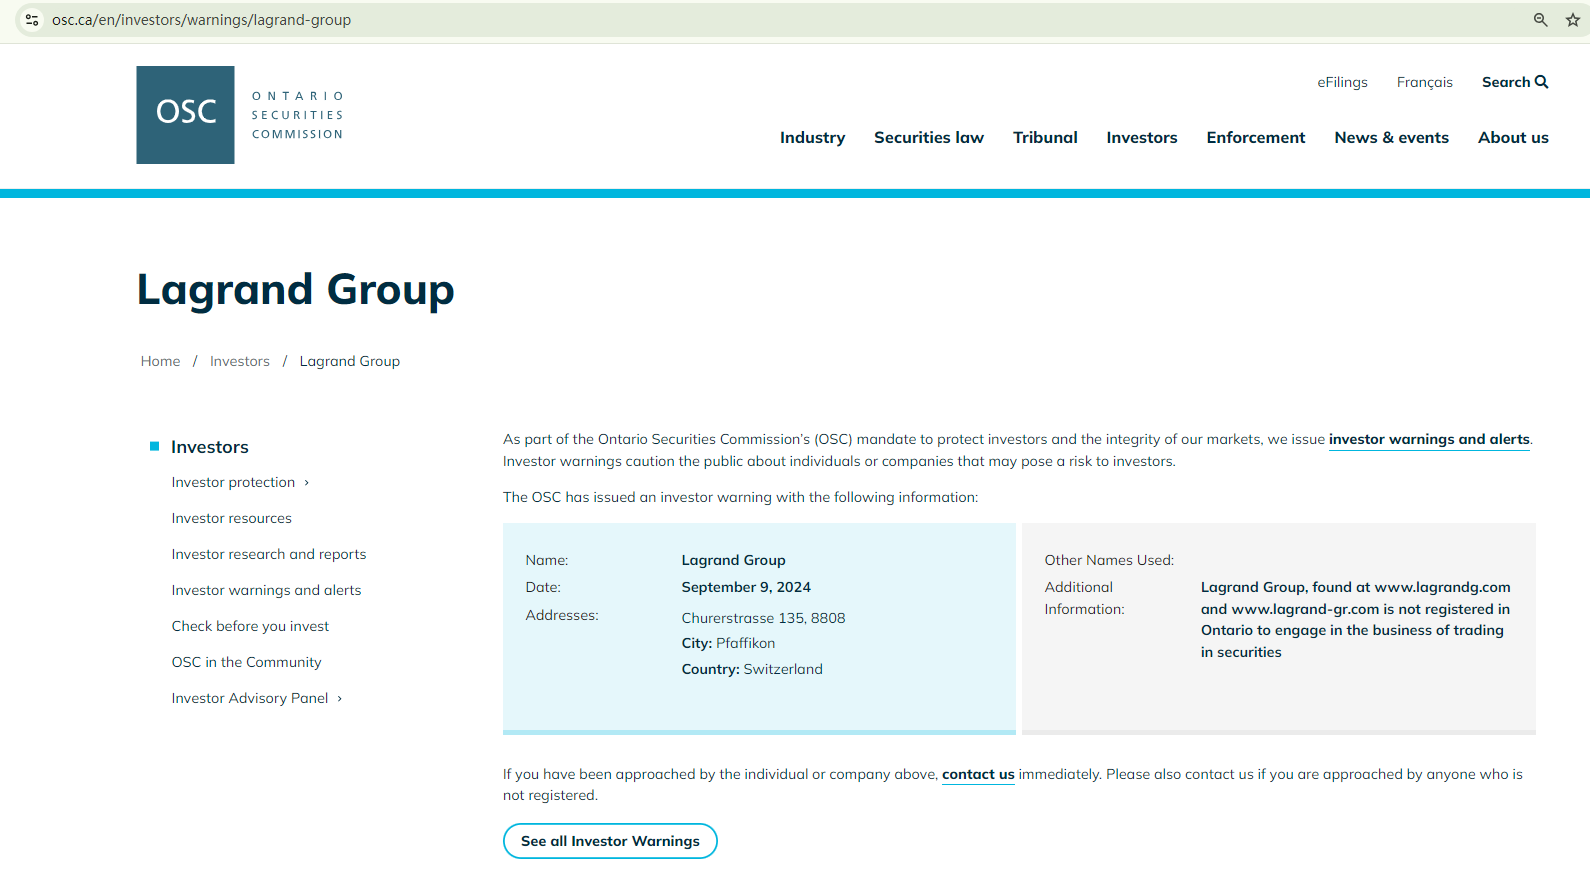Open Investor protection in sidebar
This screenshot has height=879, width=1590.
click(233, 482)
